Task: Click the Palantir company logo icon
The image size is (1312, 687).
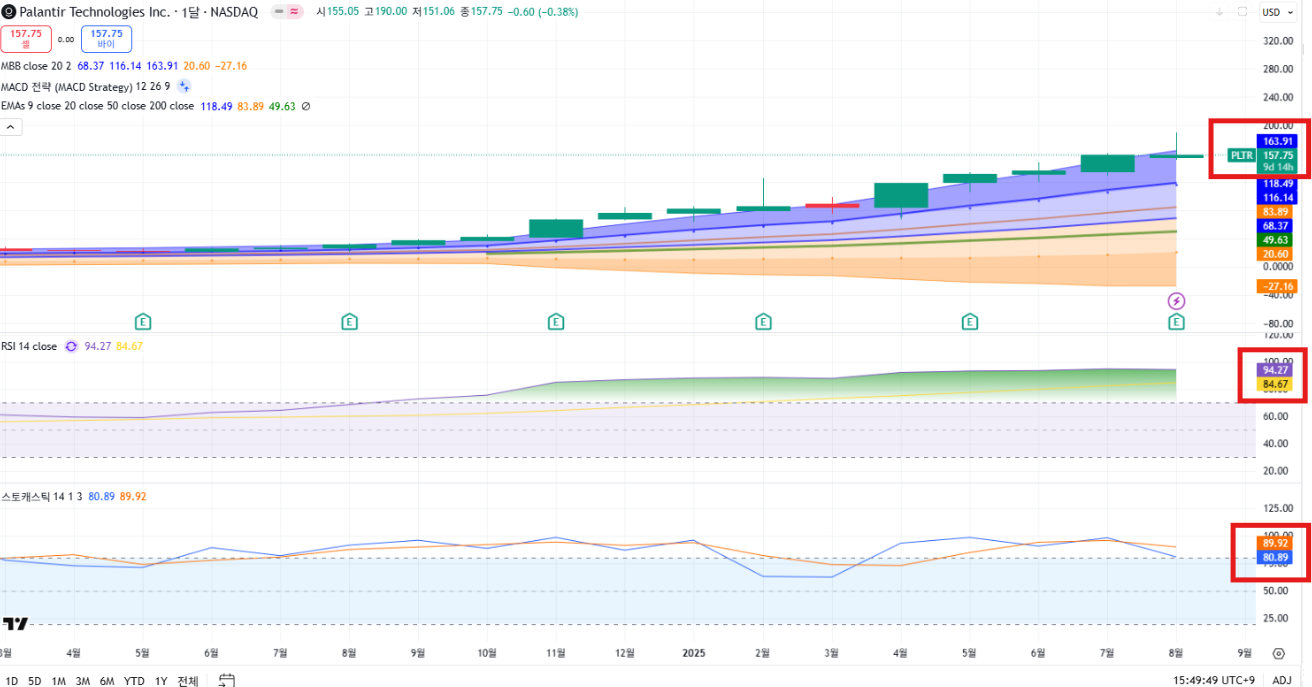Action: 9,12
